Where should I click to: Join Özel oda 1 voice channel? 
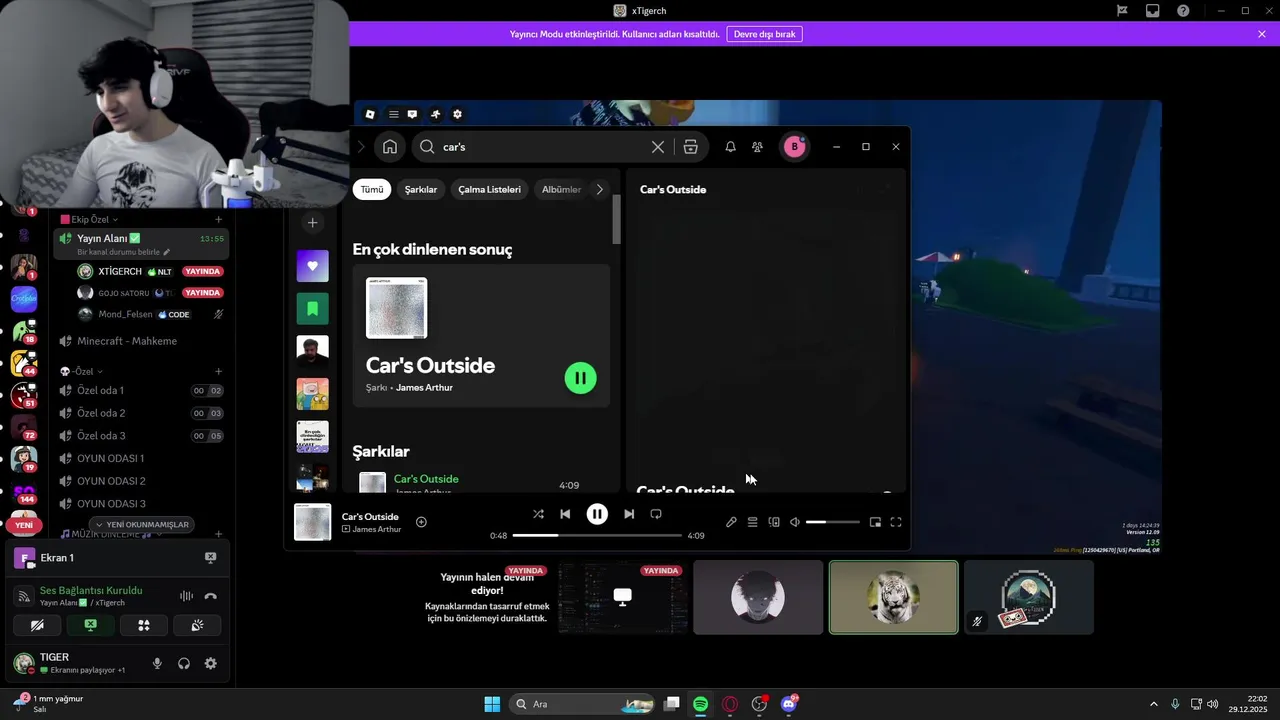coord(141,390)
